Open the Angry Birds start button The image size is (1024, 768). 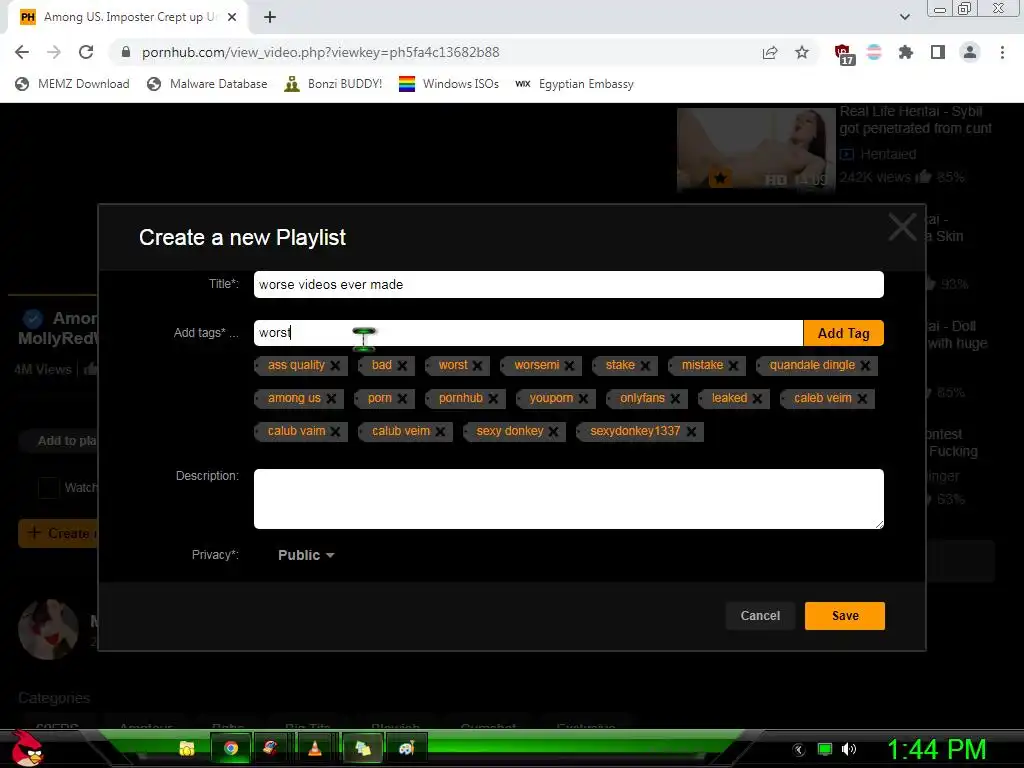[26, 748]
